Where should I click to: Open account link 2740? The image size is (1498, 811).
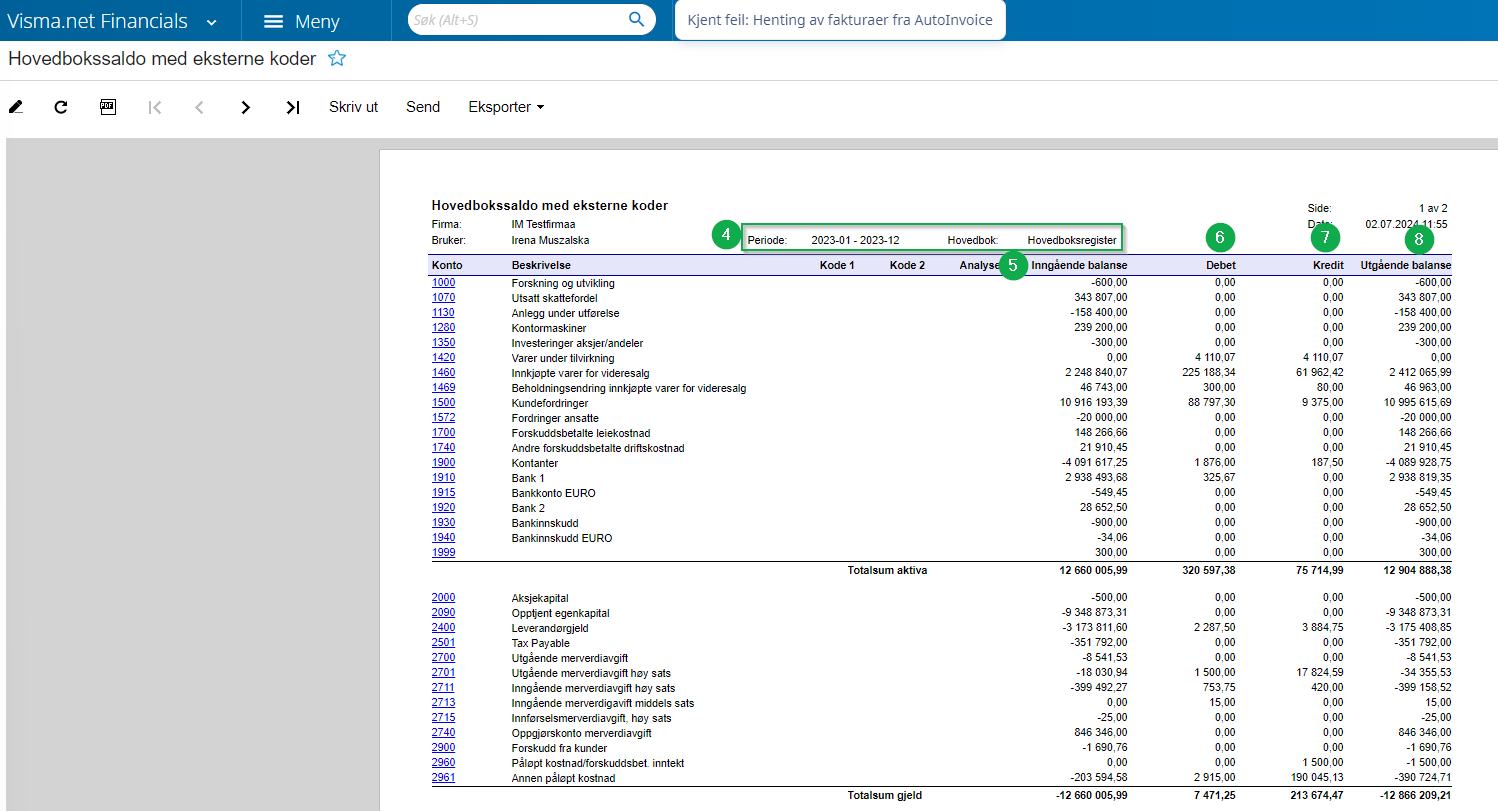pyautogui.click(x=443, y=733)
